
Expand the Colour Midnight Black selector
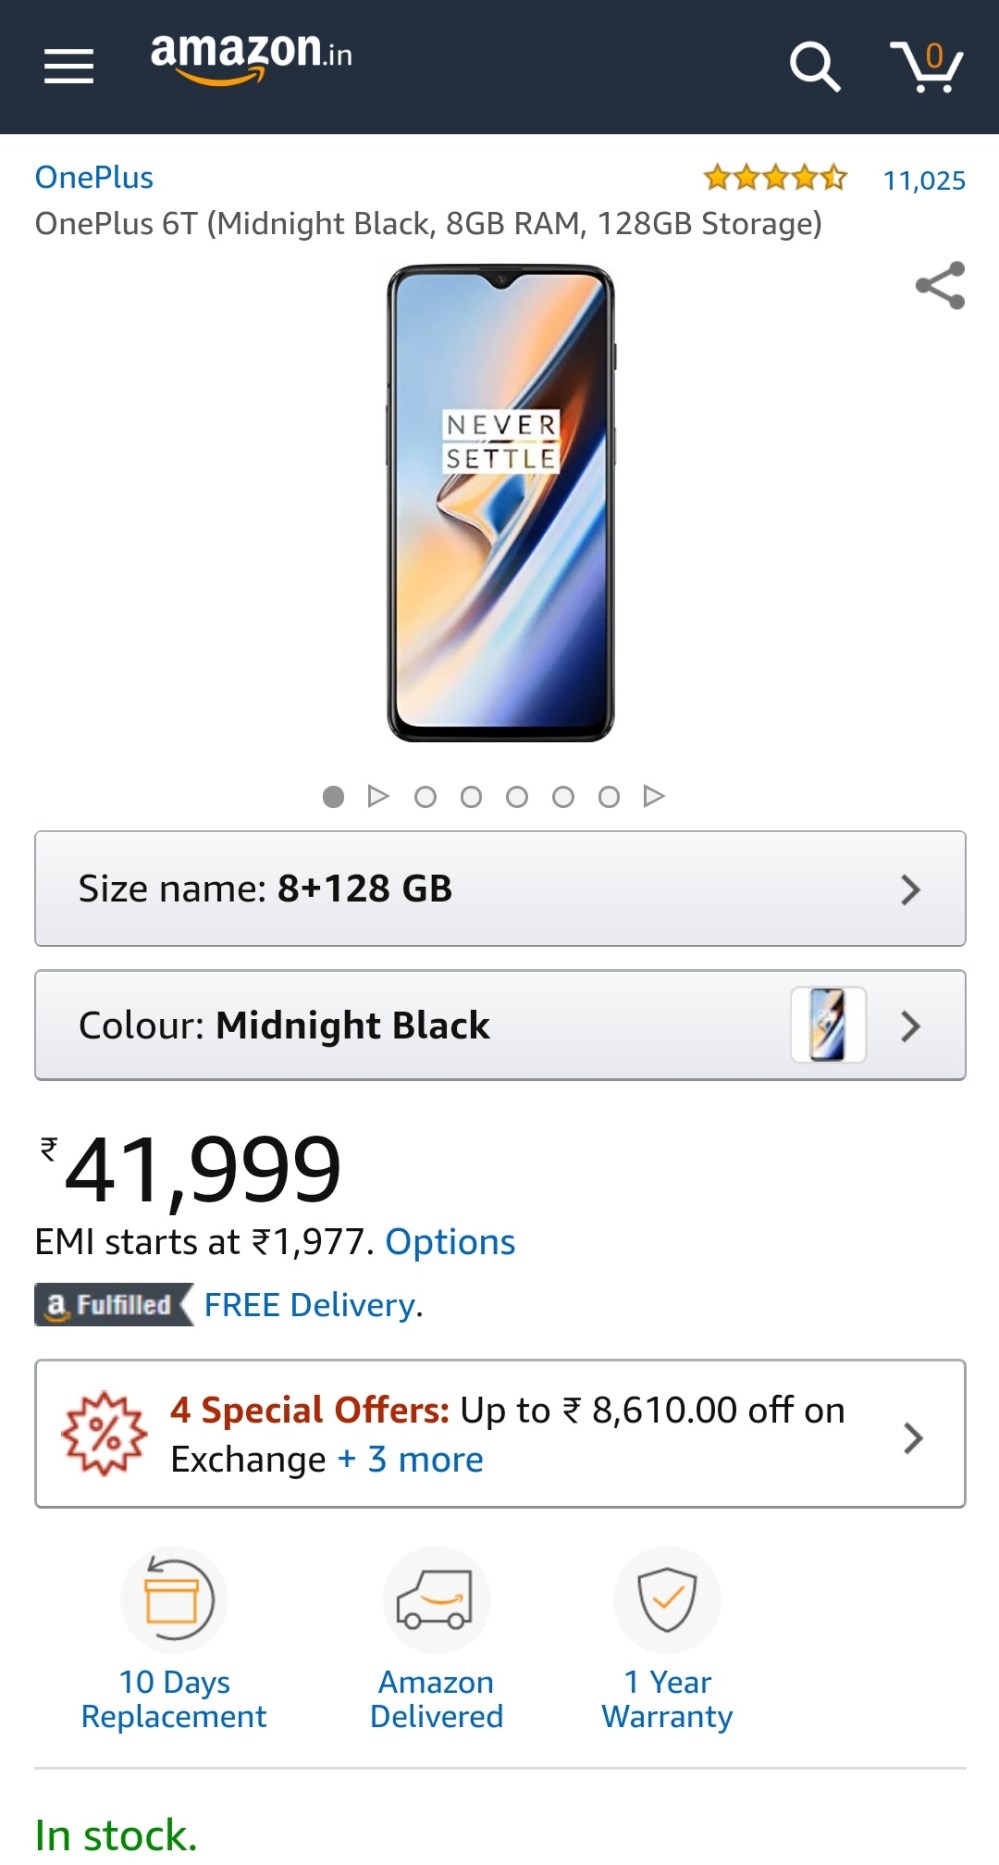pos(499,1025)
